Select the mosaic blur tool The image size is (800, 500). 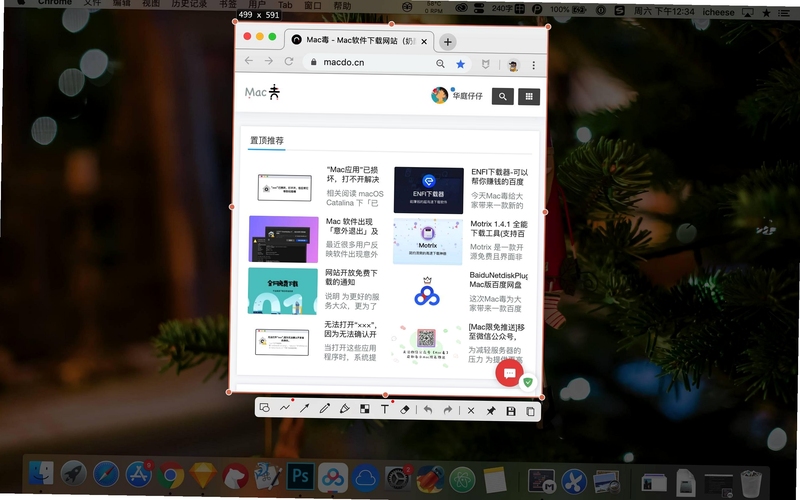coord(365,409)
